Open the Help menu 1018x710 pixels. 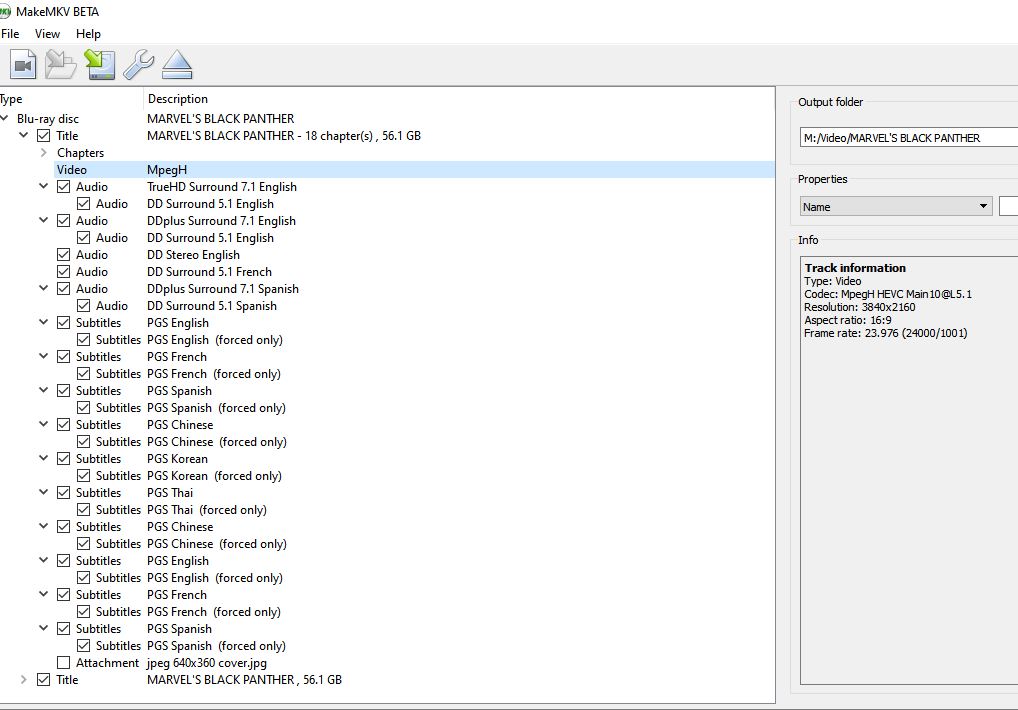point(88,34)
